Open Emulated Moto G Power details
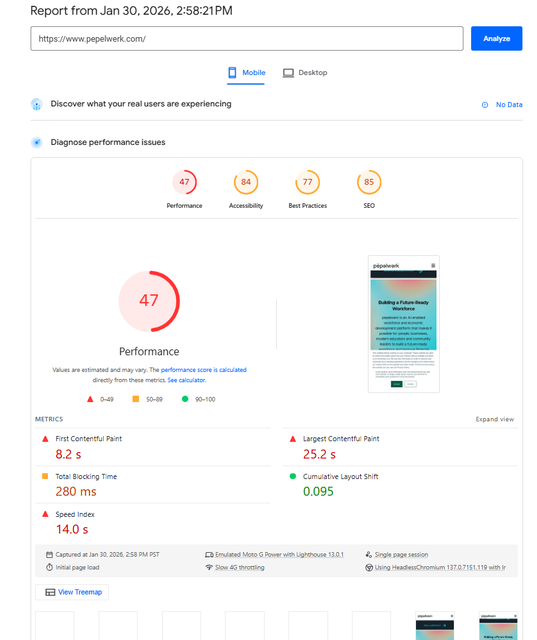The image size is (537, 640). click(x=280, y=555)
